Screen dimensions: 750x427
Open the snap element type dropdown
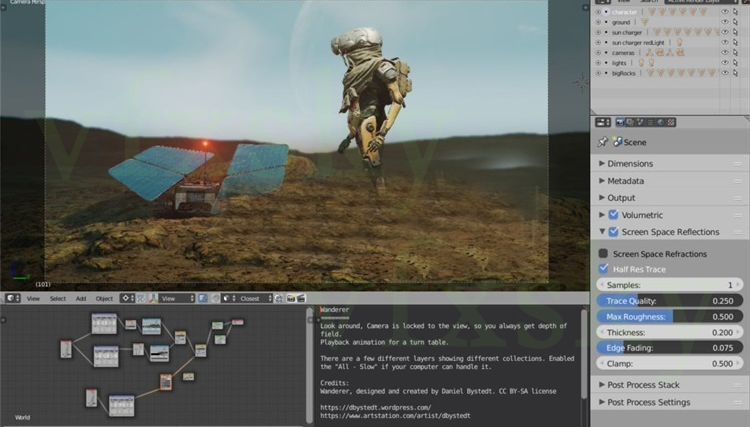[x=229, y=298]
